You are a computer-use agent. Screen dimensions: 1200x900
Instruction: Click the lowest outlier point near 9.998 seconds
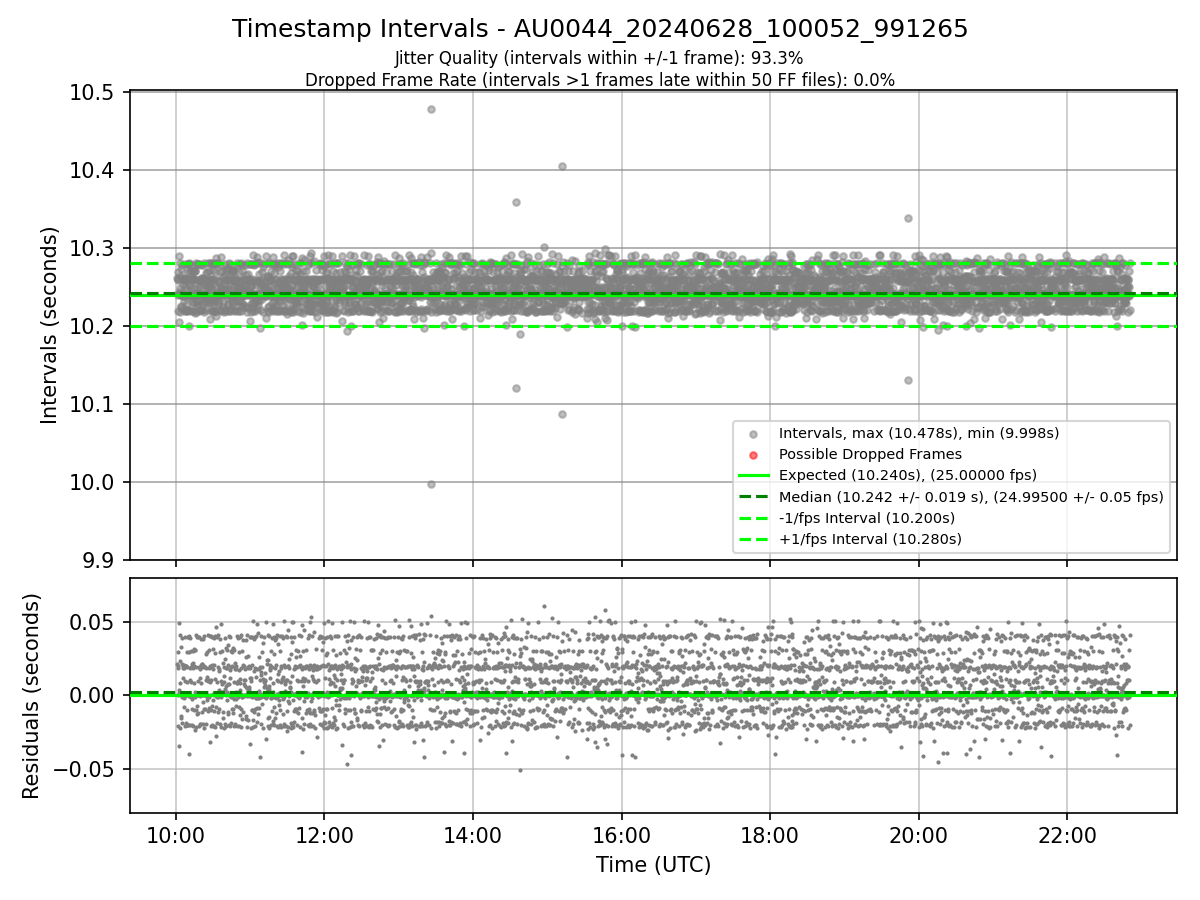(431, 484)
